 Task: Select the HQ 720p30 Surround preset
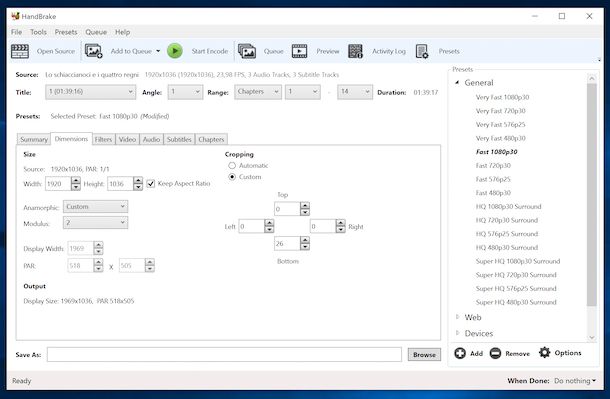(x=507, y=220)
